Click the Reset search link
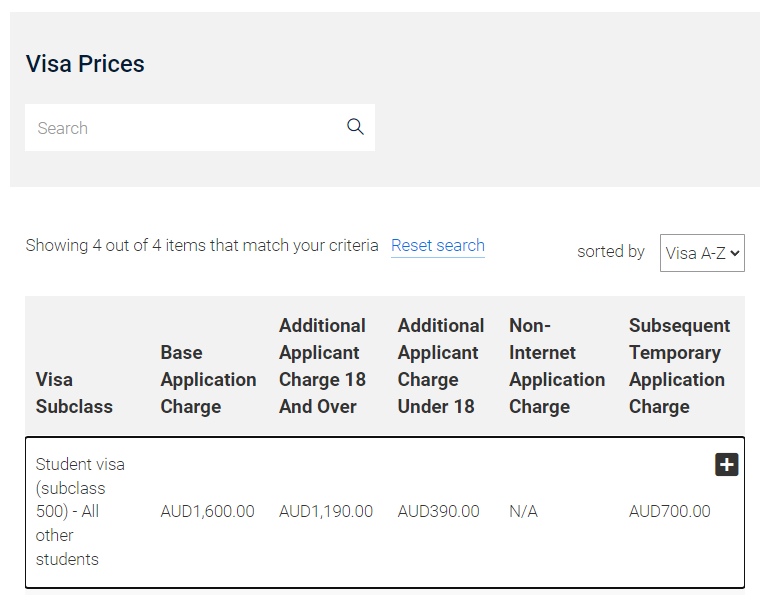This screenshot has width=761, height=595. [438, 246]
